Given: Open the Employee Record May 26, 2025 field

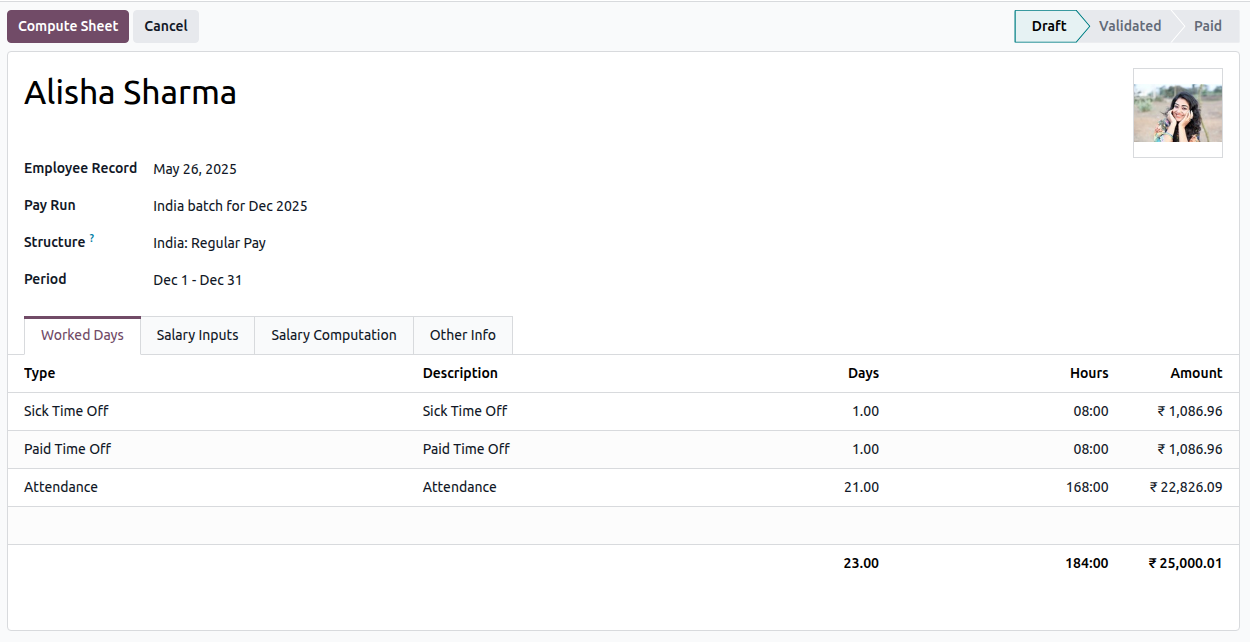Looking at the screenshot, I should point(195,169).
